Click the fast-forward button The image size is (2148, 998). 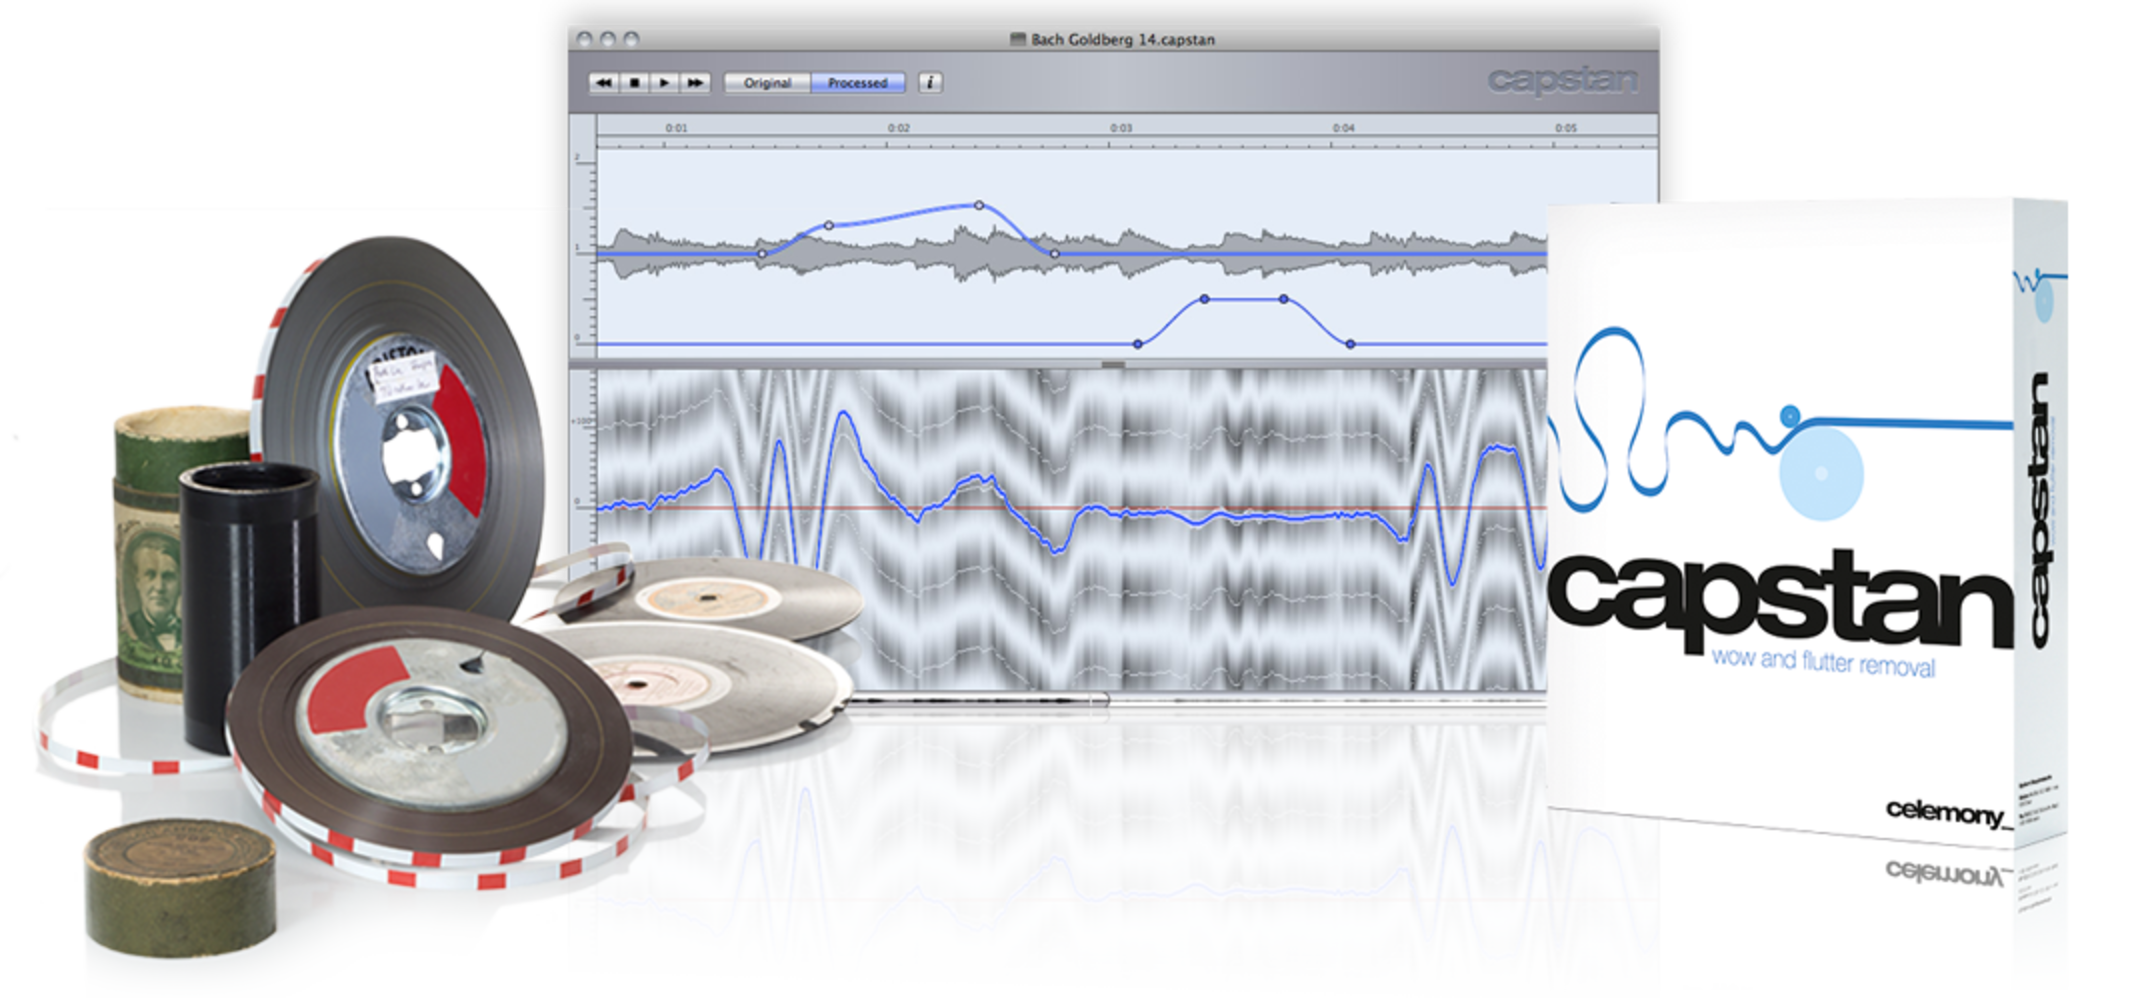click(x=695, y=83)
